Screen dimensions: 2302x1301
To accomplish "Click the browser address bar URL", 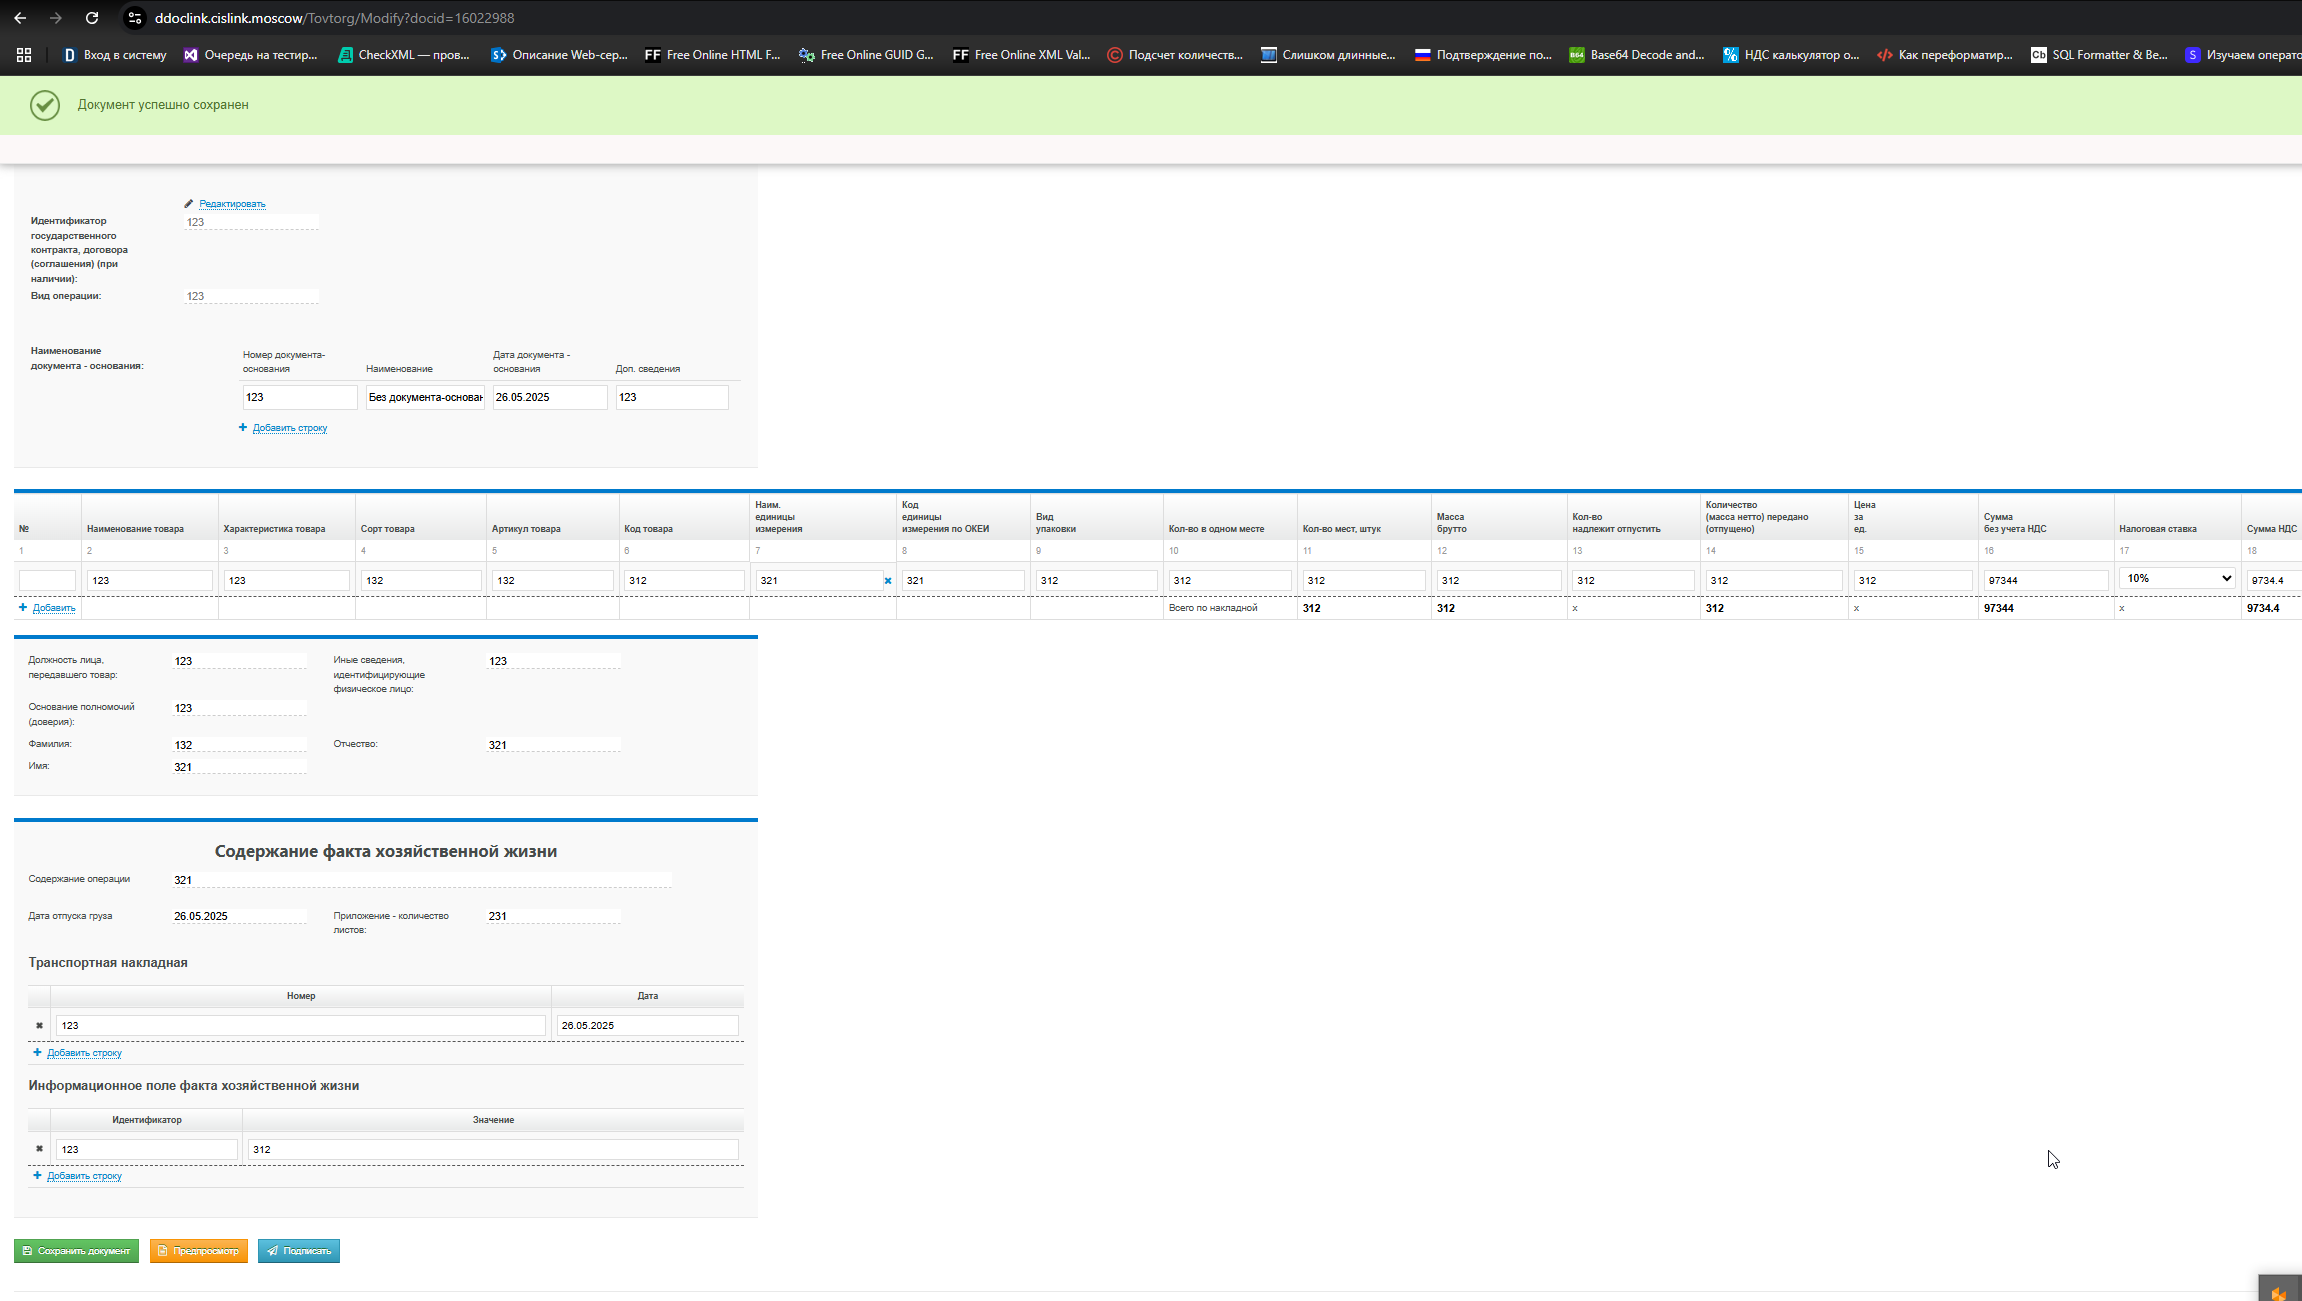I will pyautogui.click(x=334, y=18).
